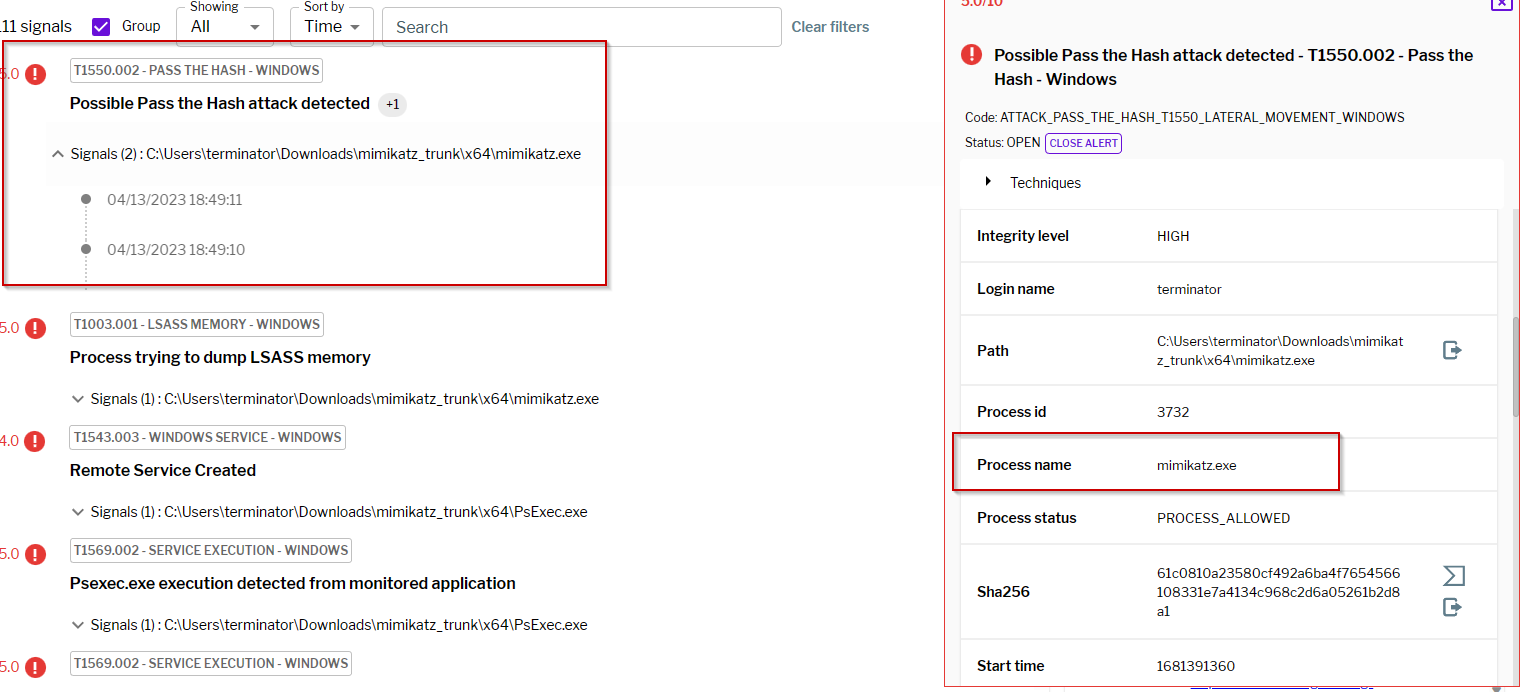Click the Possible Pass the Hash attack detected title
Screen dimensions: 1524x692
pos(220,103)
